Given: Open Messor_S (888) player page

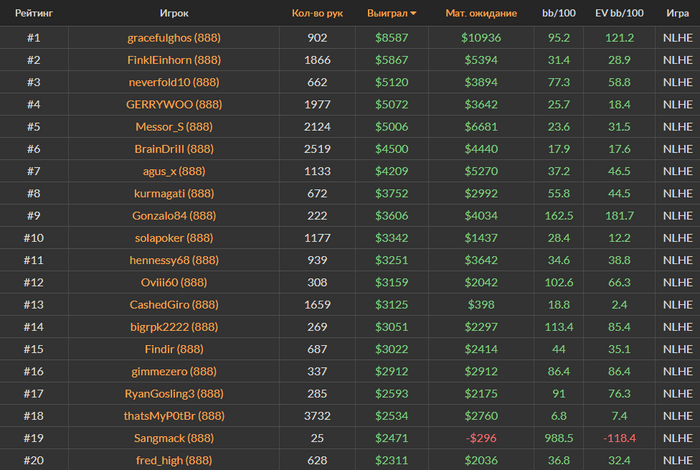Looking at the screenshot, I should click(174, 127).
